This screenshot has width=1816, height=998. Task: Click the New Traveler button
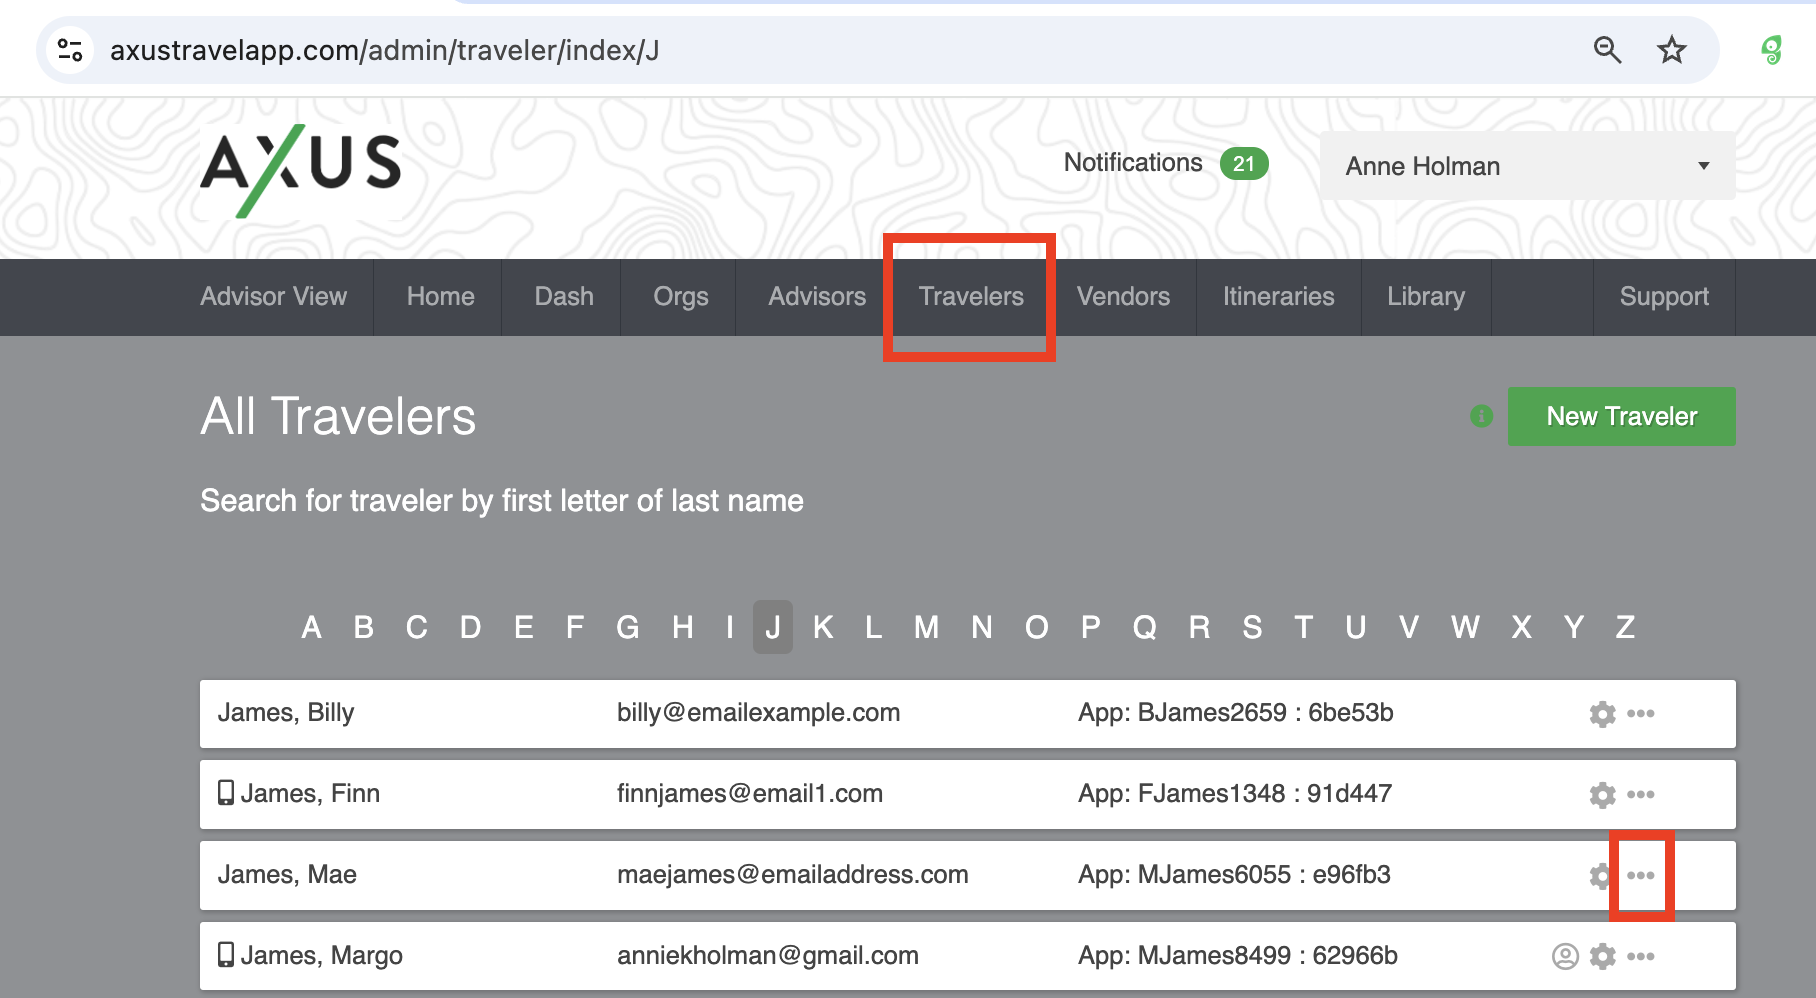tap(1621, 416)
